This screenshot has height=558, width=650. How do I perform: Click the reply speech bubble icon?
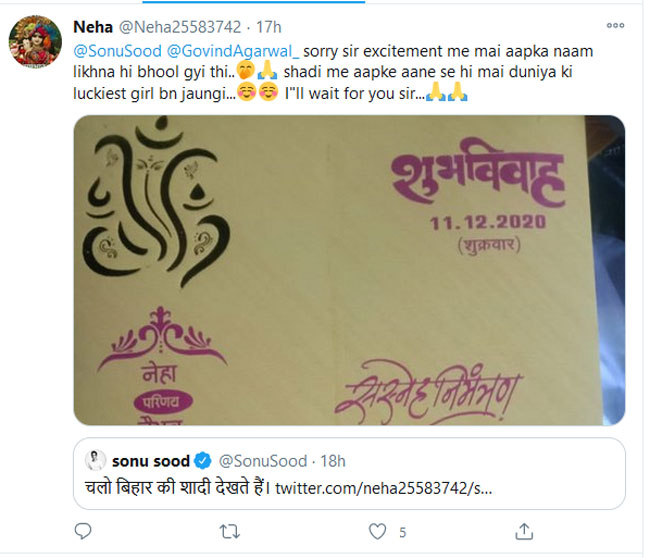pos(84,532)
